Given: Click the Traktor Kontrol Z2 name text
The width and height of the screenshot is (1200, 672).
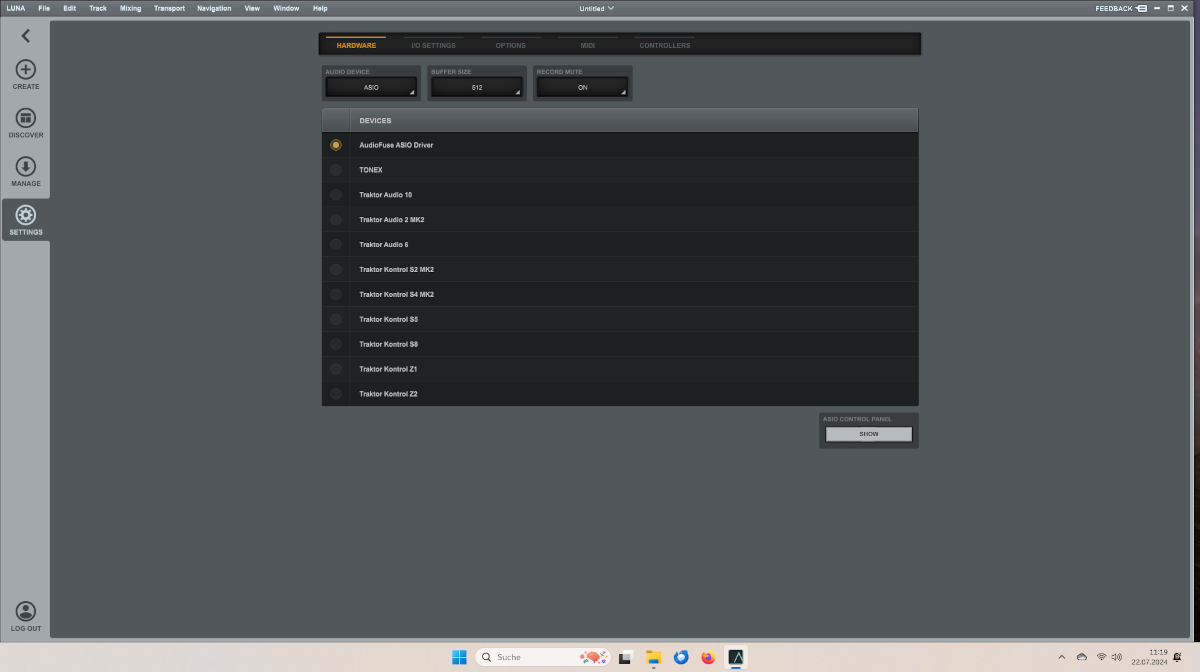Looking at the screenshot, I should click(x=389, y=394).
